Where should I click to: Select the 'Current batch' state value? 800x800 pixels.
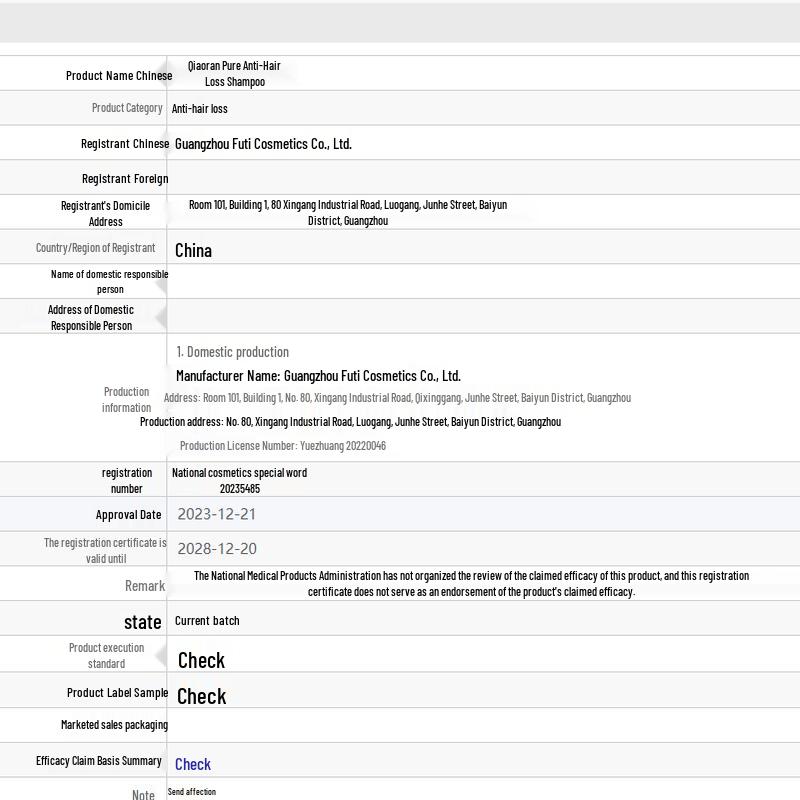[x=207, y=621]
